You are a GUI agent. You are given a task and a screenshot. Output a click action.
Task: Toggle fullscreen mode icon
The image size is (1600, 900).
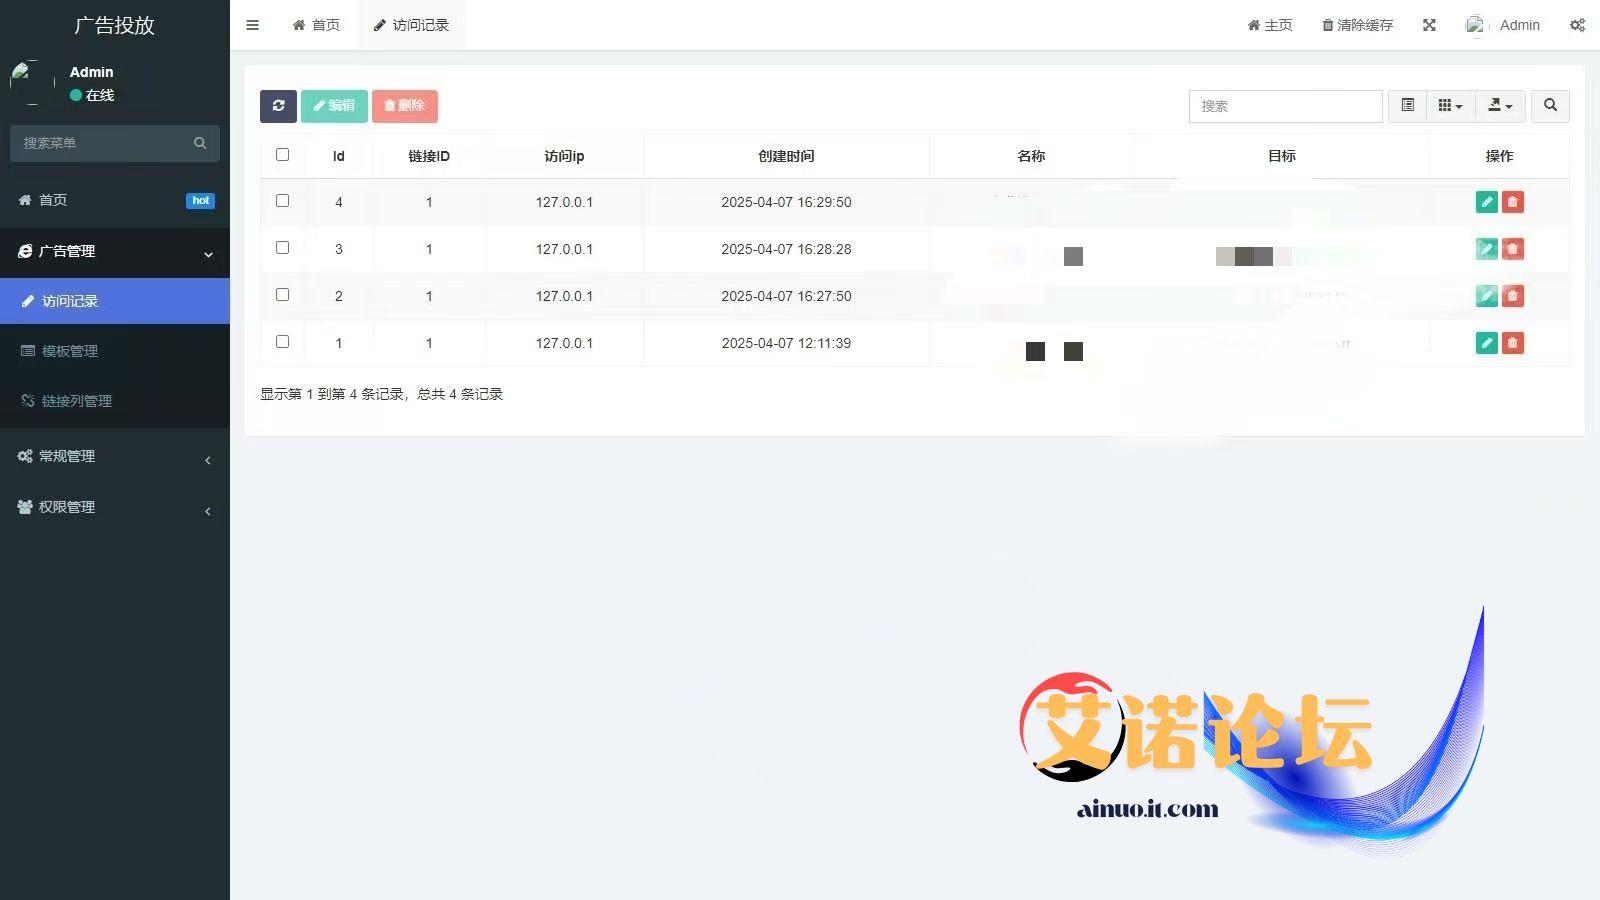[x=1429, y=25]
